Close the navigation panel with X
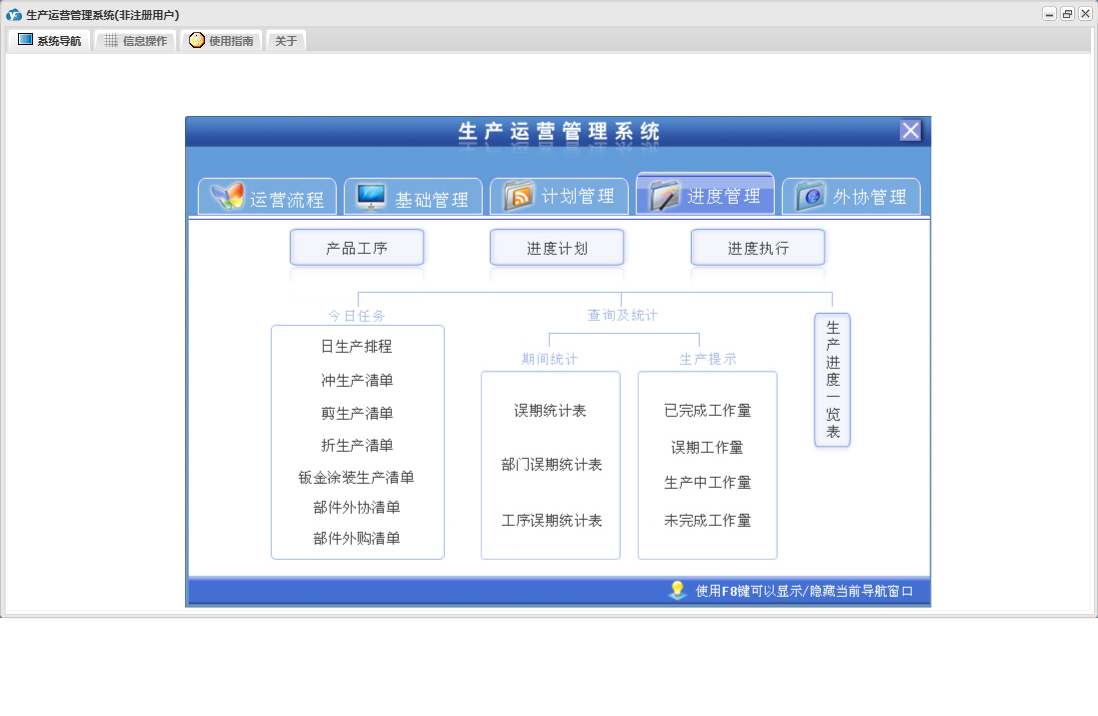 tap(910, 131)
